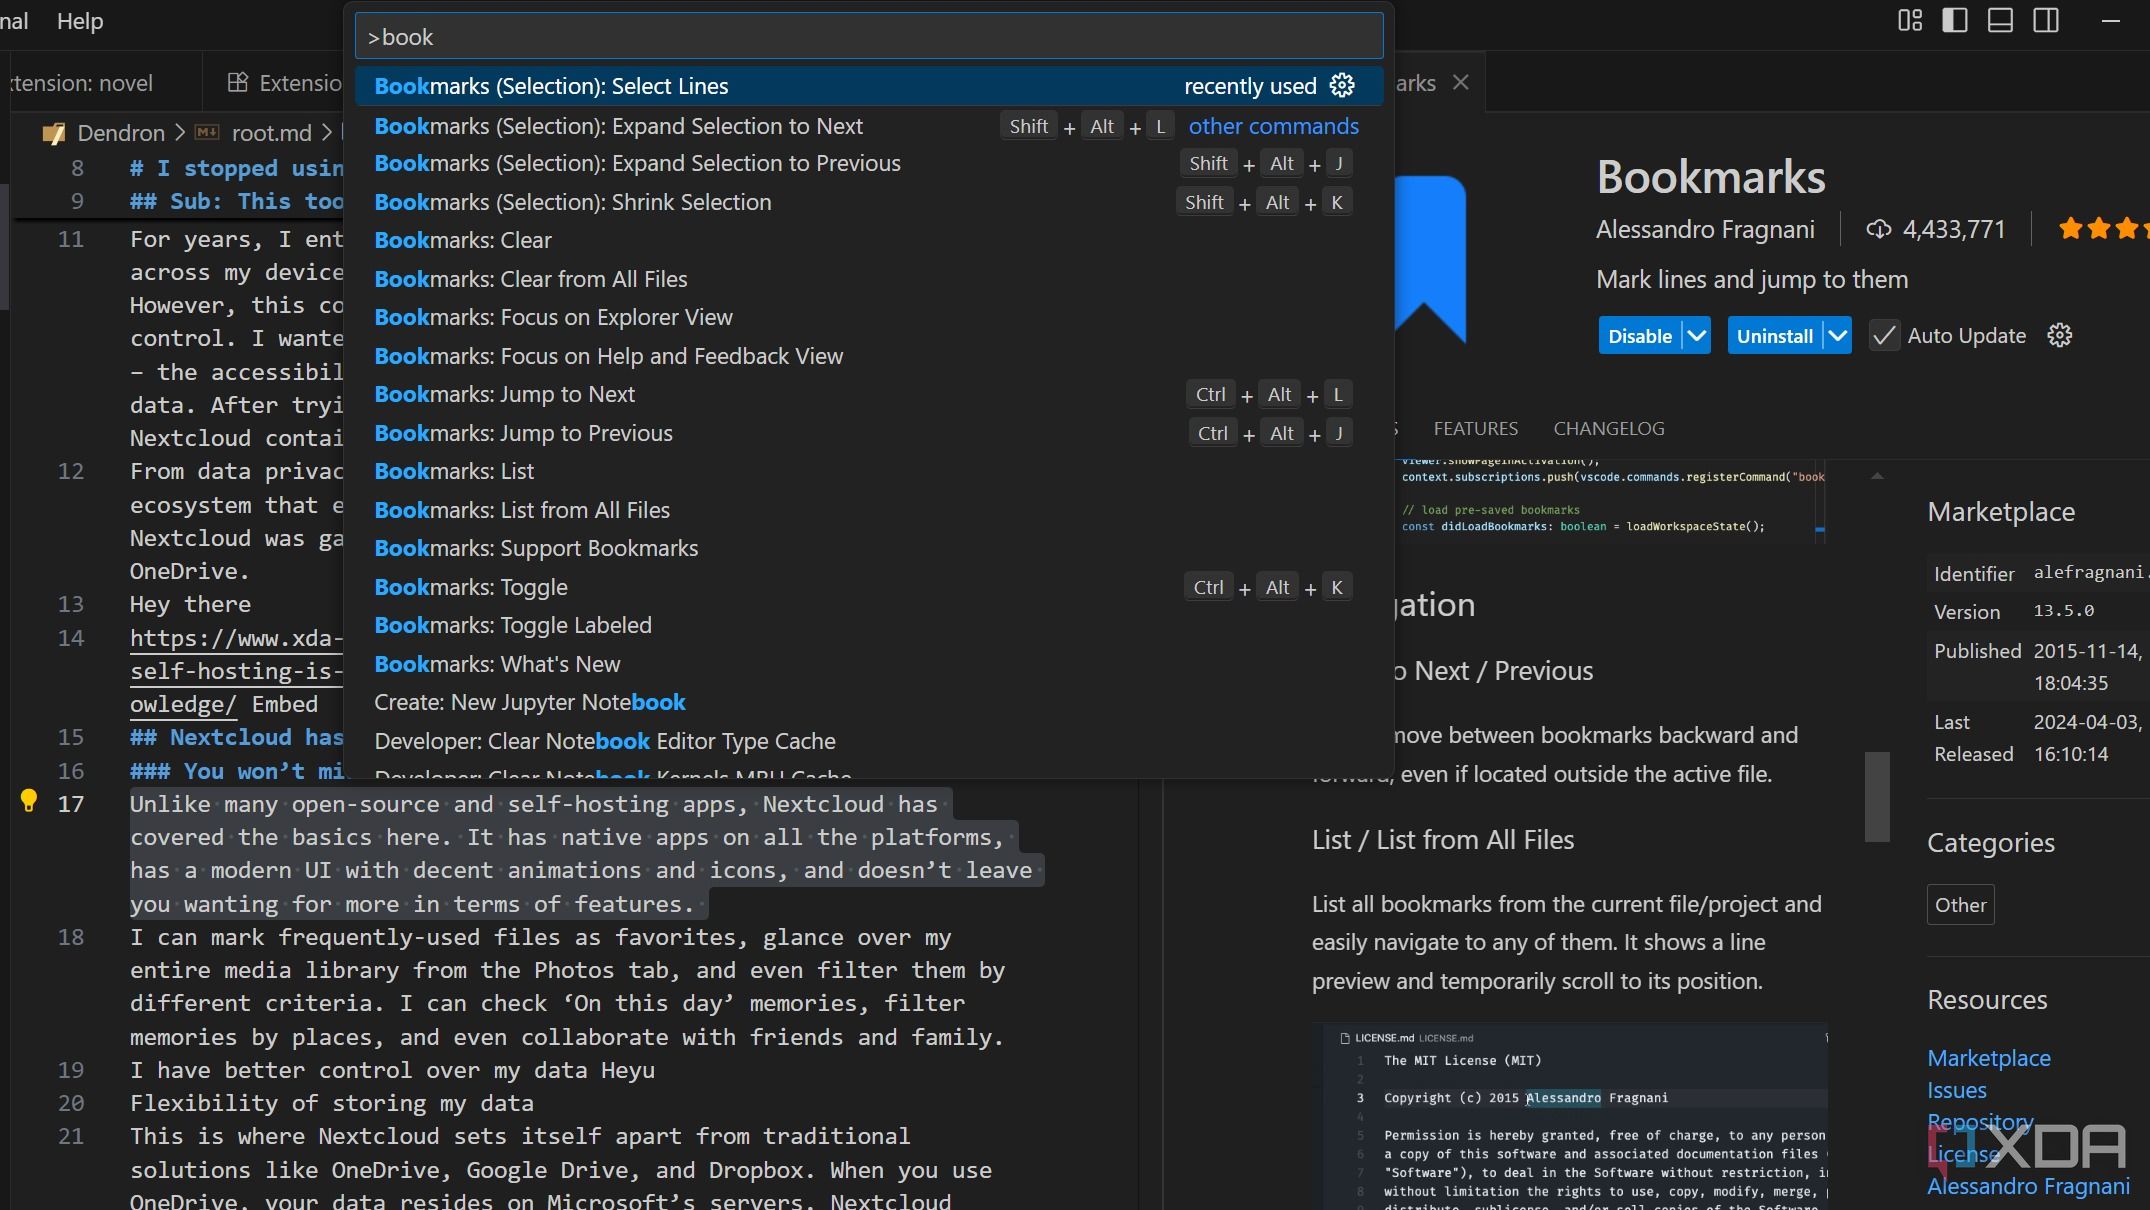Run Bookmarks: Jump to Next
The width and height of the screenshot is (2150, 1210).
click(869, 395)
